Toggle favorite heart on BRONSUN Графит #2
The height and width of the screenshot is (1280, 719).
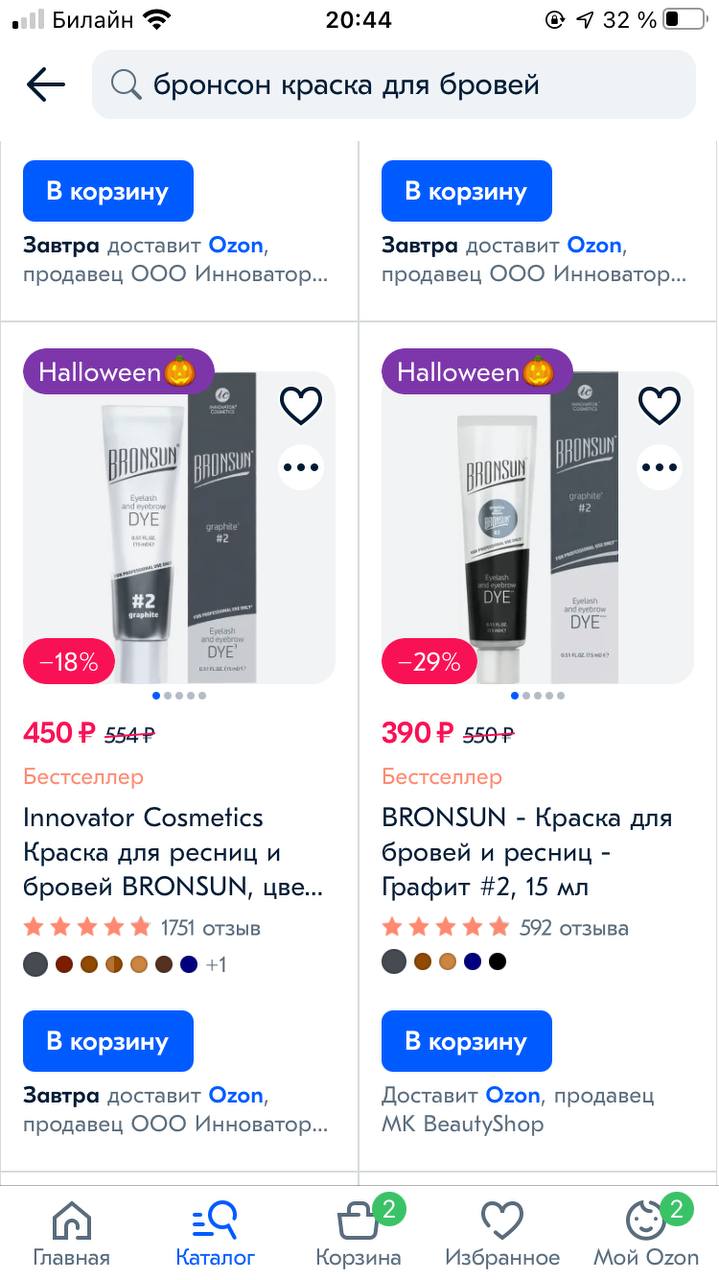[659, 406]
